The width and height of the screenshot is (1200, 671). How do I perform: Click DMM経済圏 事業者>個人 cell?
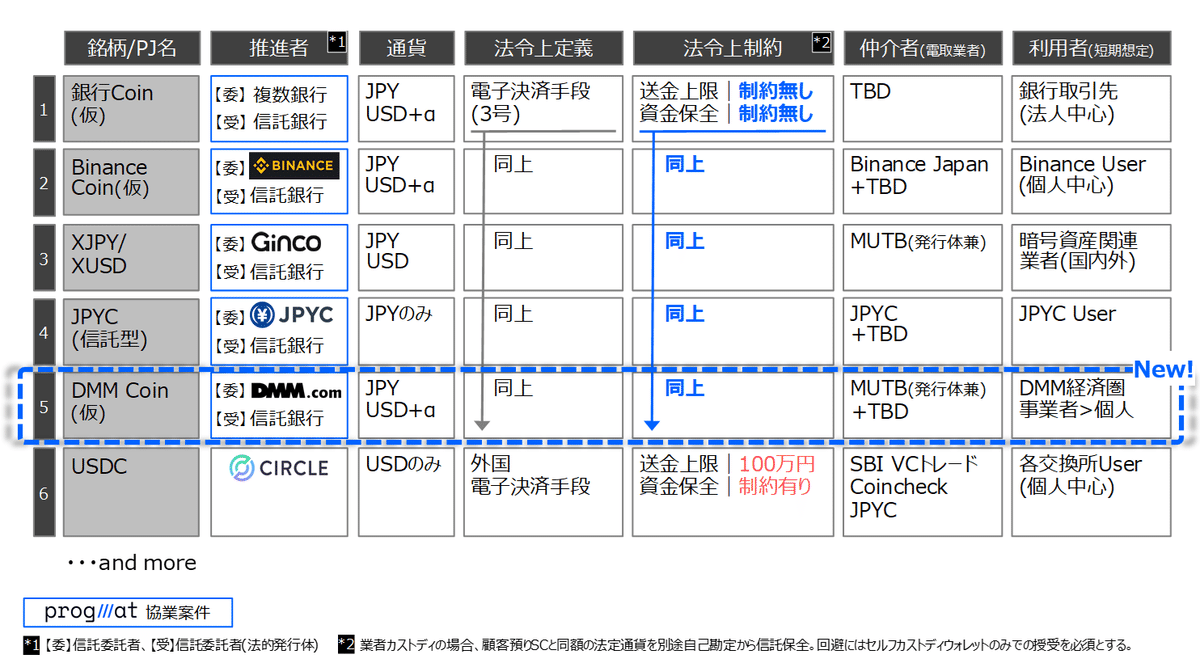click(1091, 405)
